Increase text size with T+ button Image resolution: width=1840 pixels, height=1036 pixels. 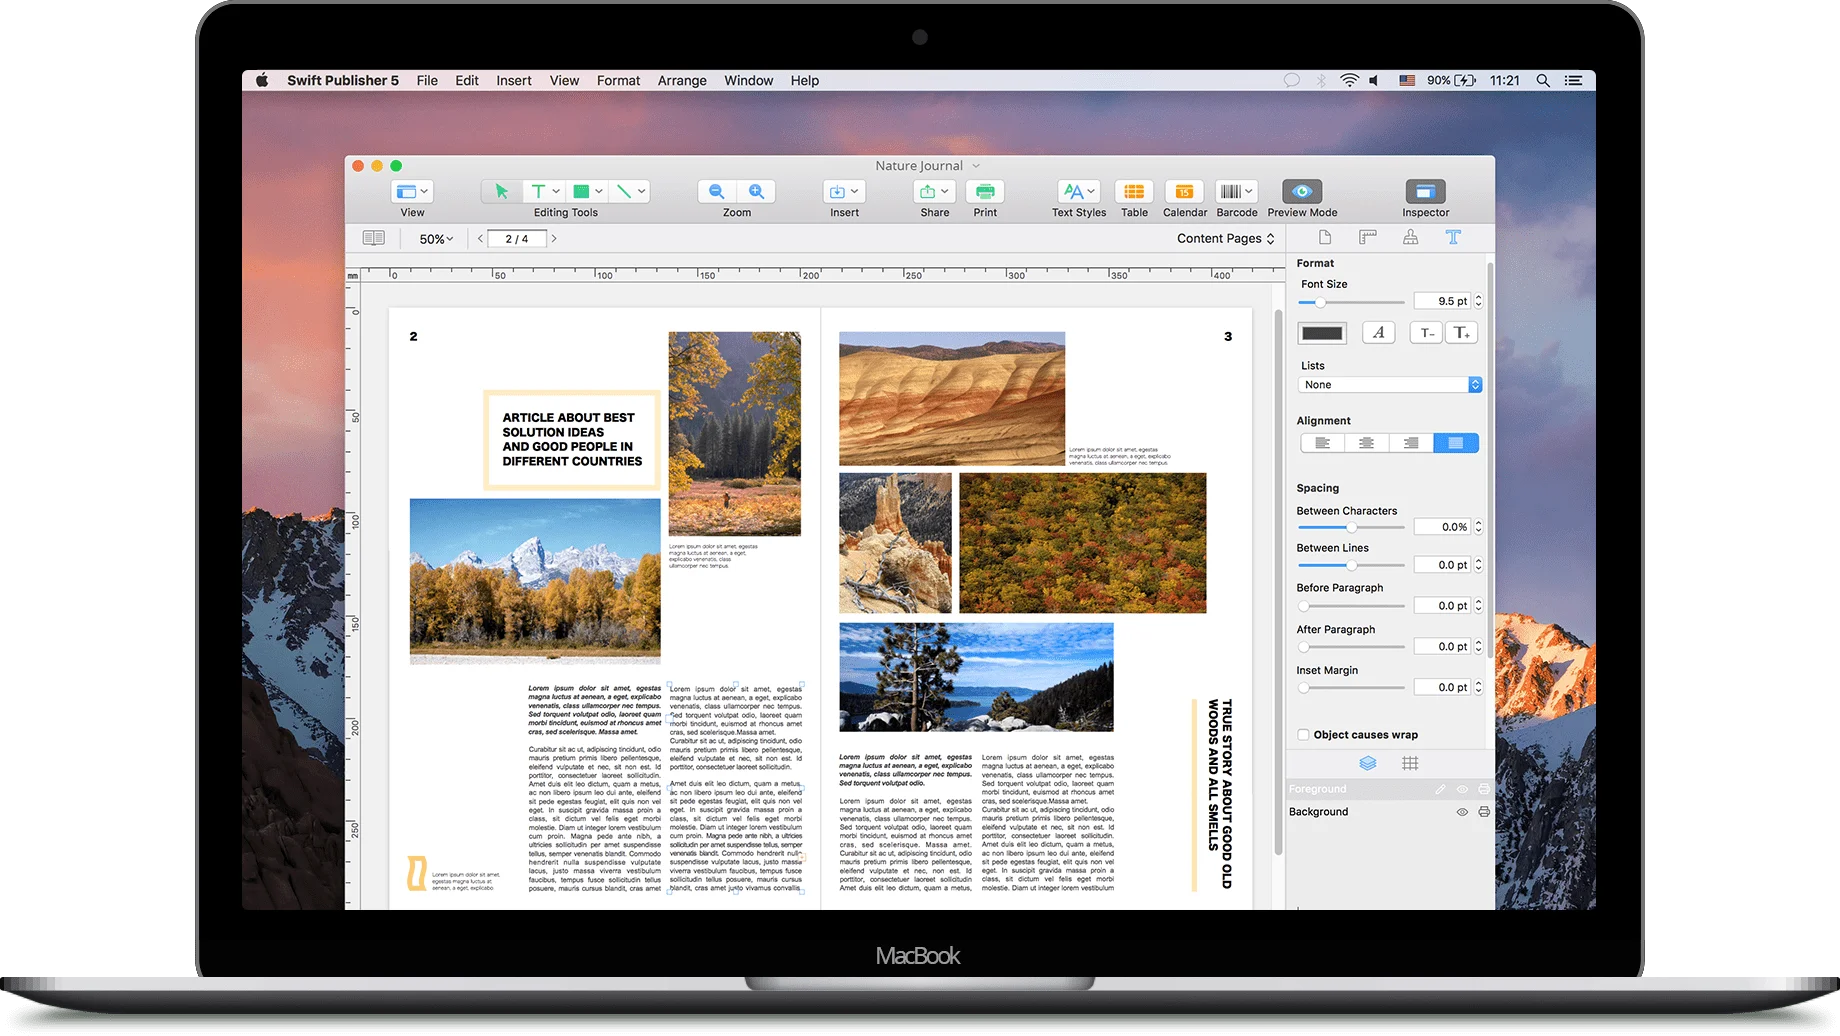(x=1461, y=333)
